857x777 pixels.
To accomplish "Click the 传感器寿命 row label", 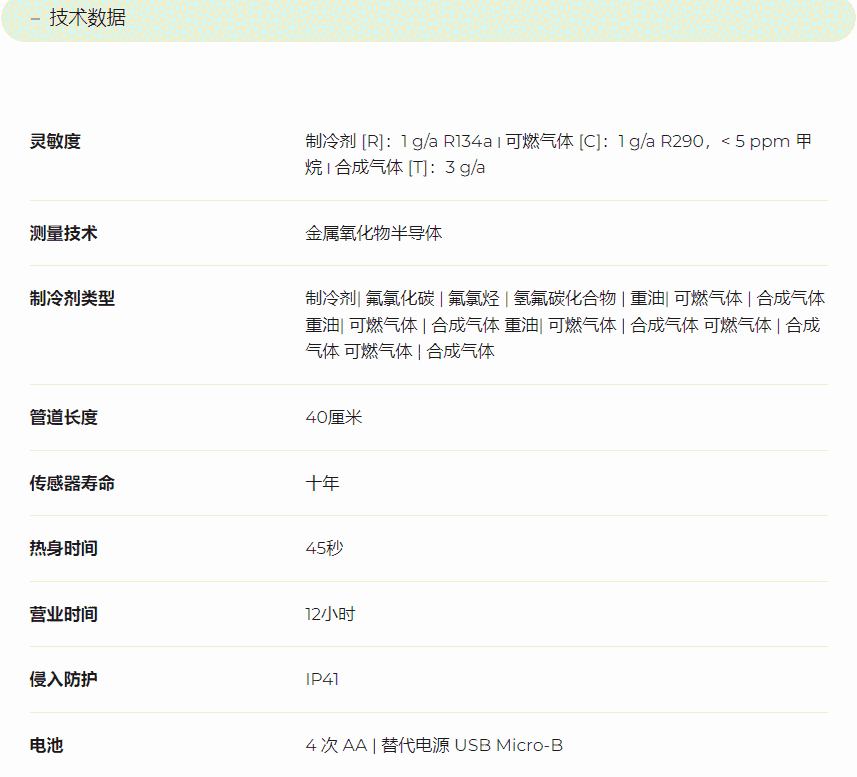I will coord(72,483).
